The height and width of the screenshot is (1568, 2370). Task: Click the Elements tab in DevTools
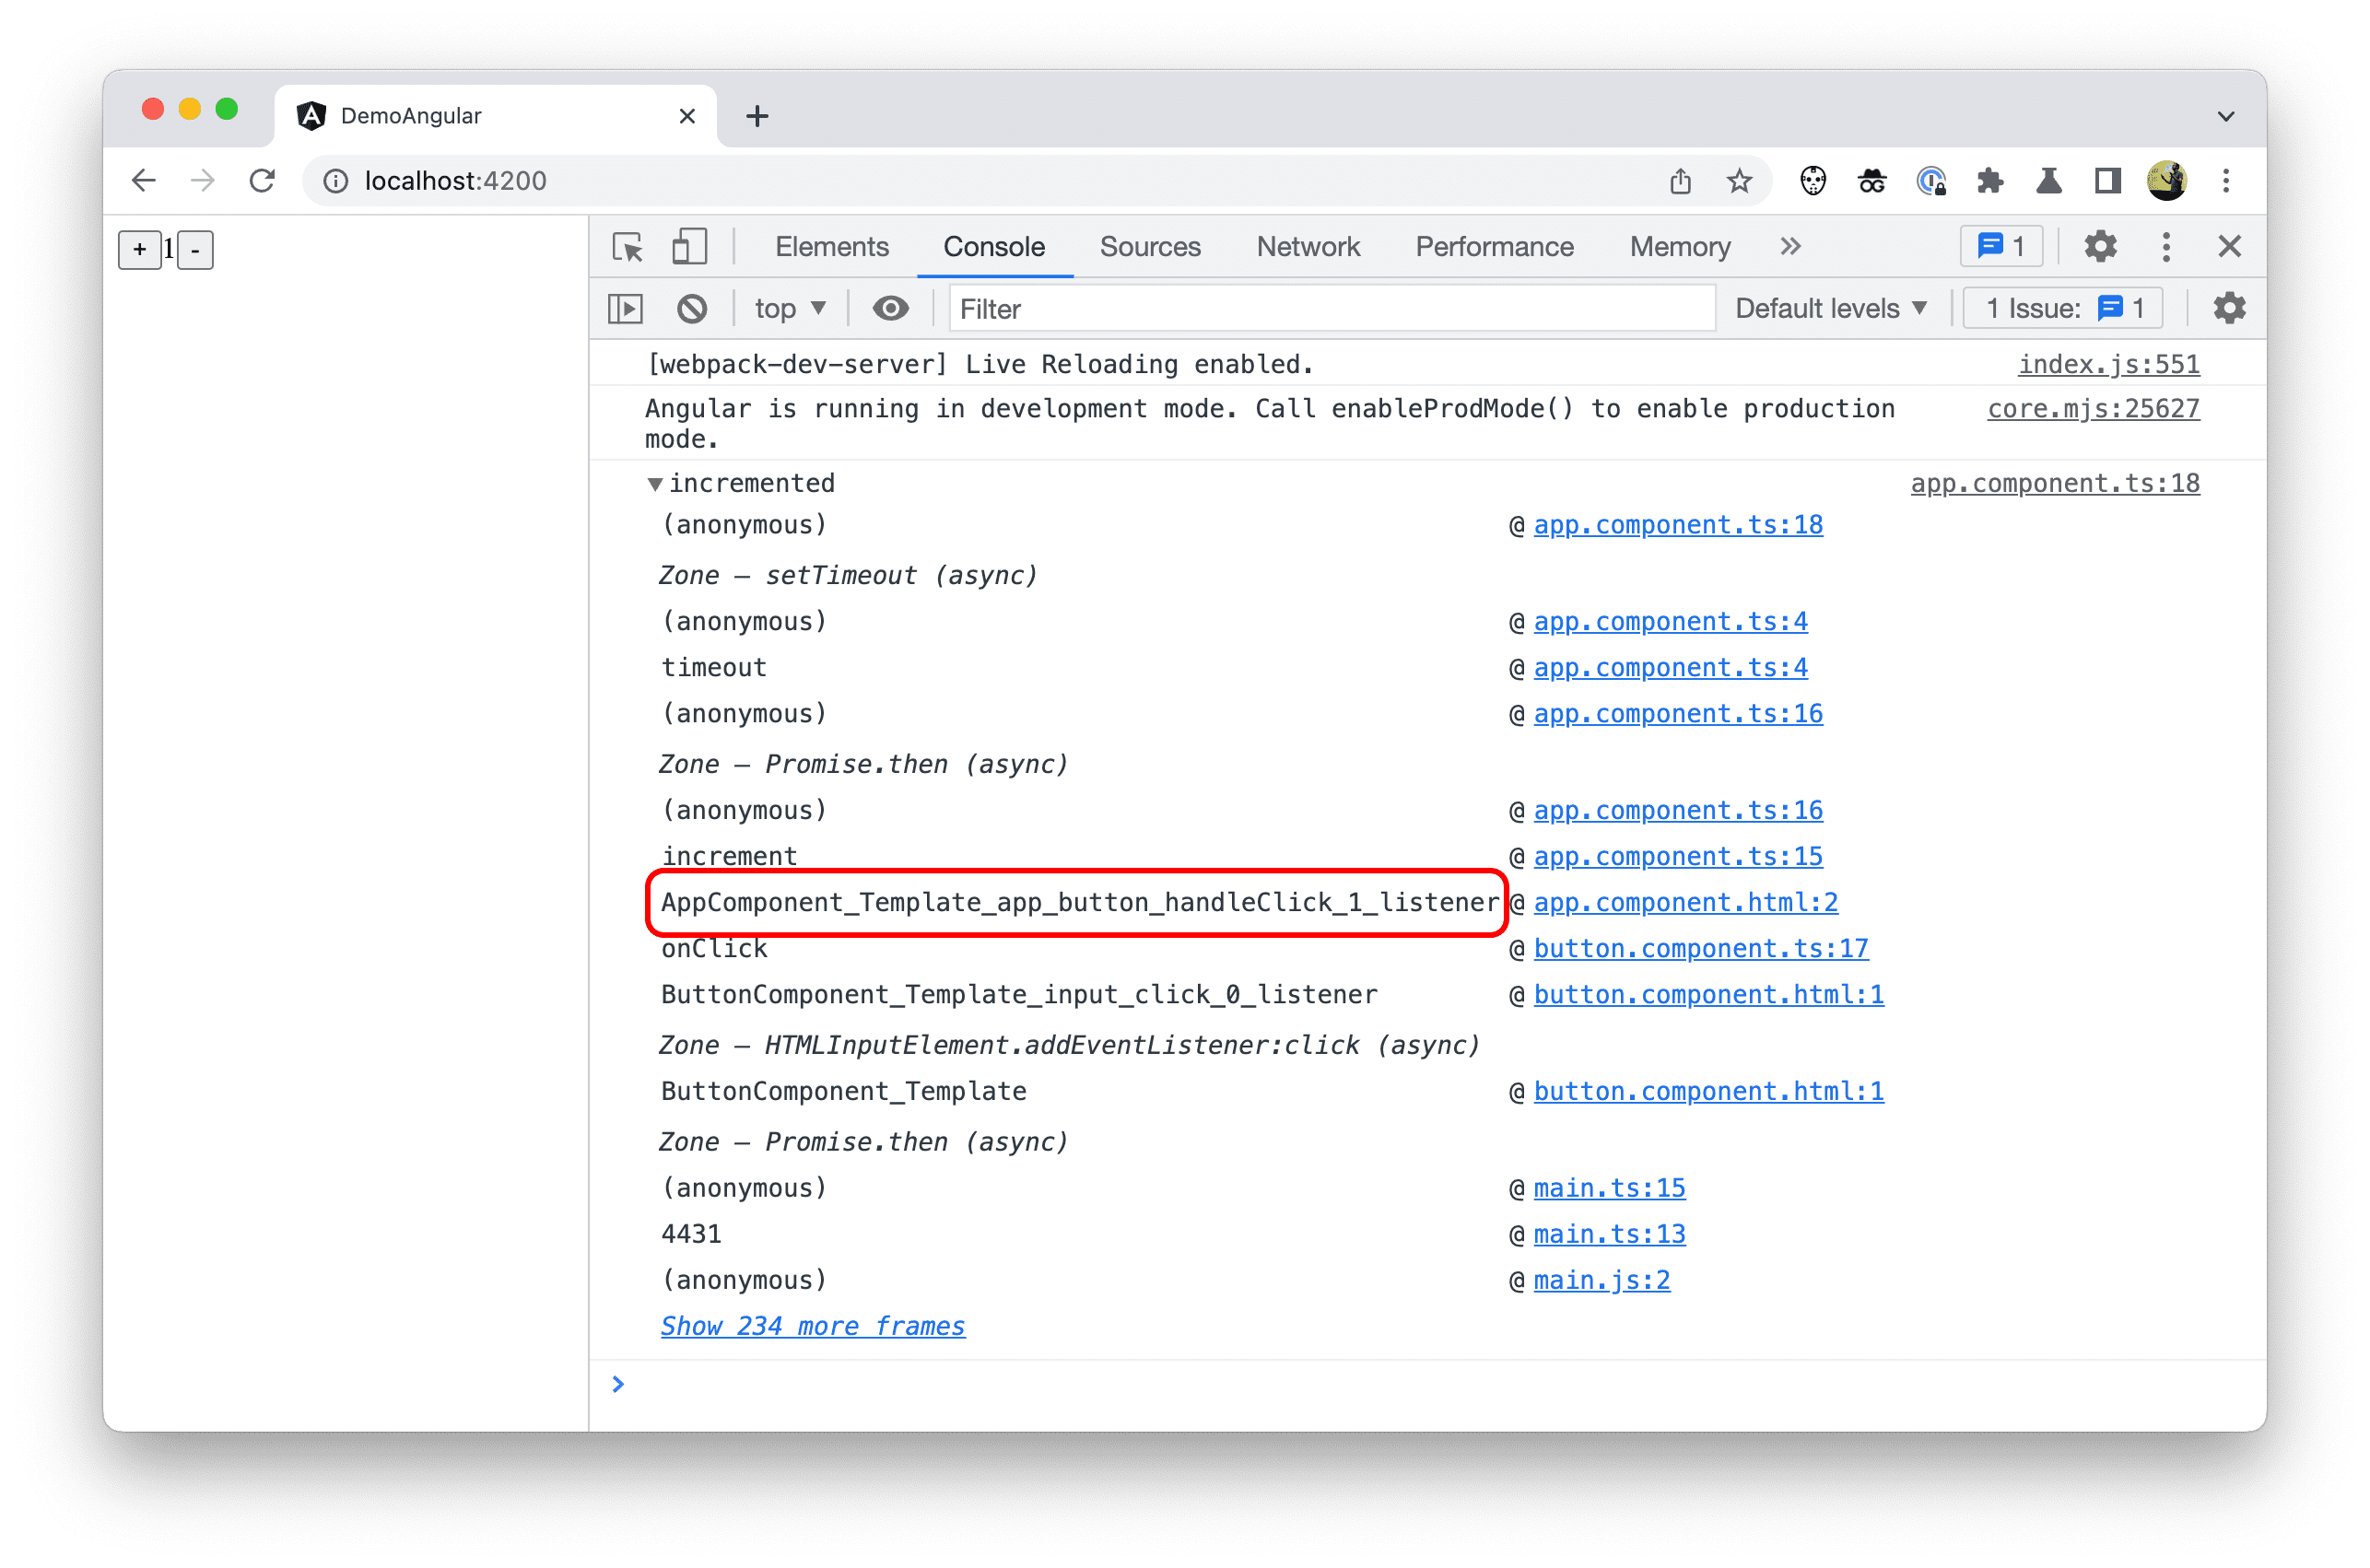(835, 245)
